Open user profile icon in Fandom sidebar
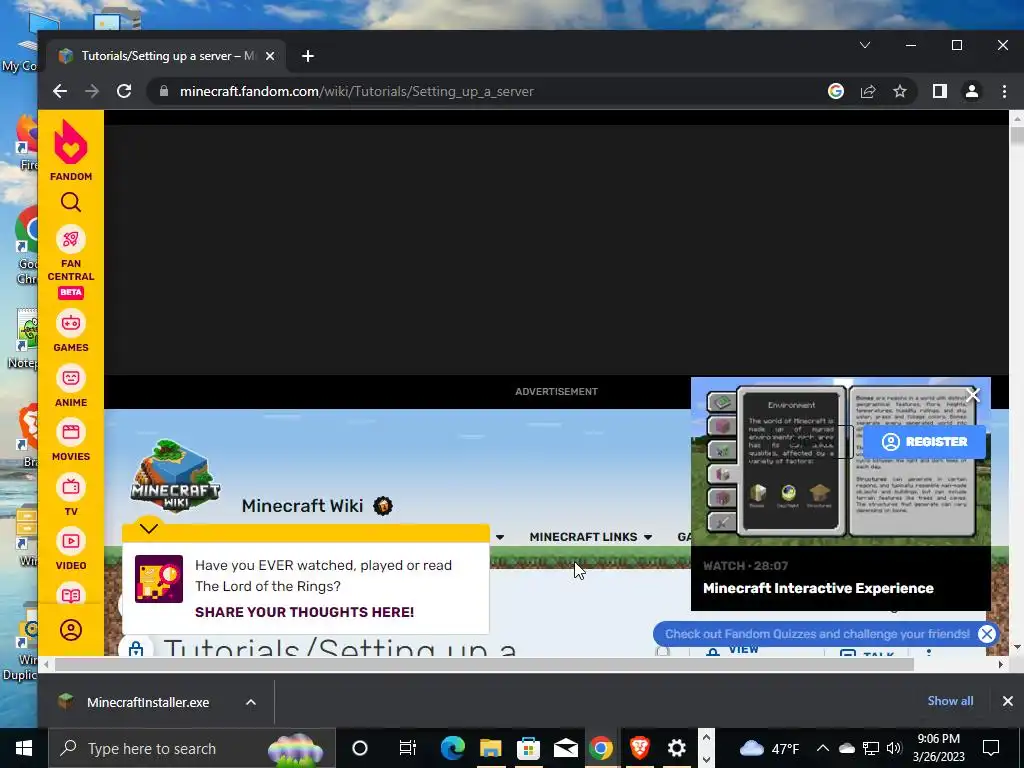1024x768 pixels. tap(71, 630)
